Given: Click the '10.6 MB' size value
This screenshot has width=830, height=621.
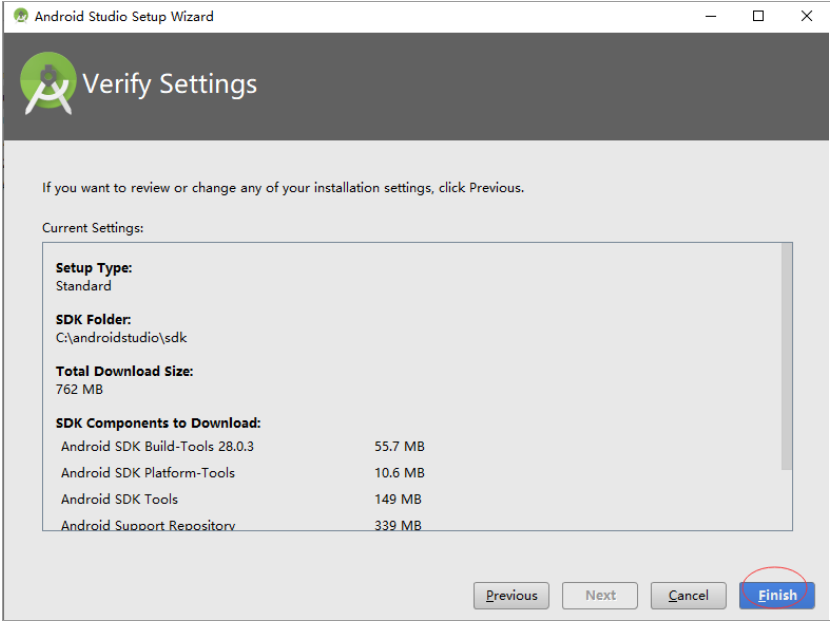Looking at the screenshot, I should pyautogui.click(x=400, y=473).
